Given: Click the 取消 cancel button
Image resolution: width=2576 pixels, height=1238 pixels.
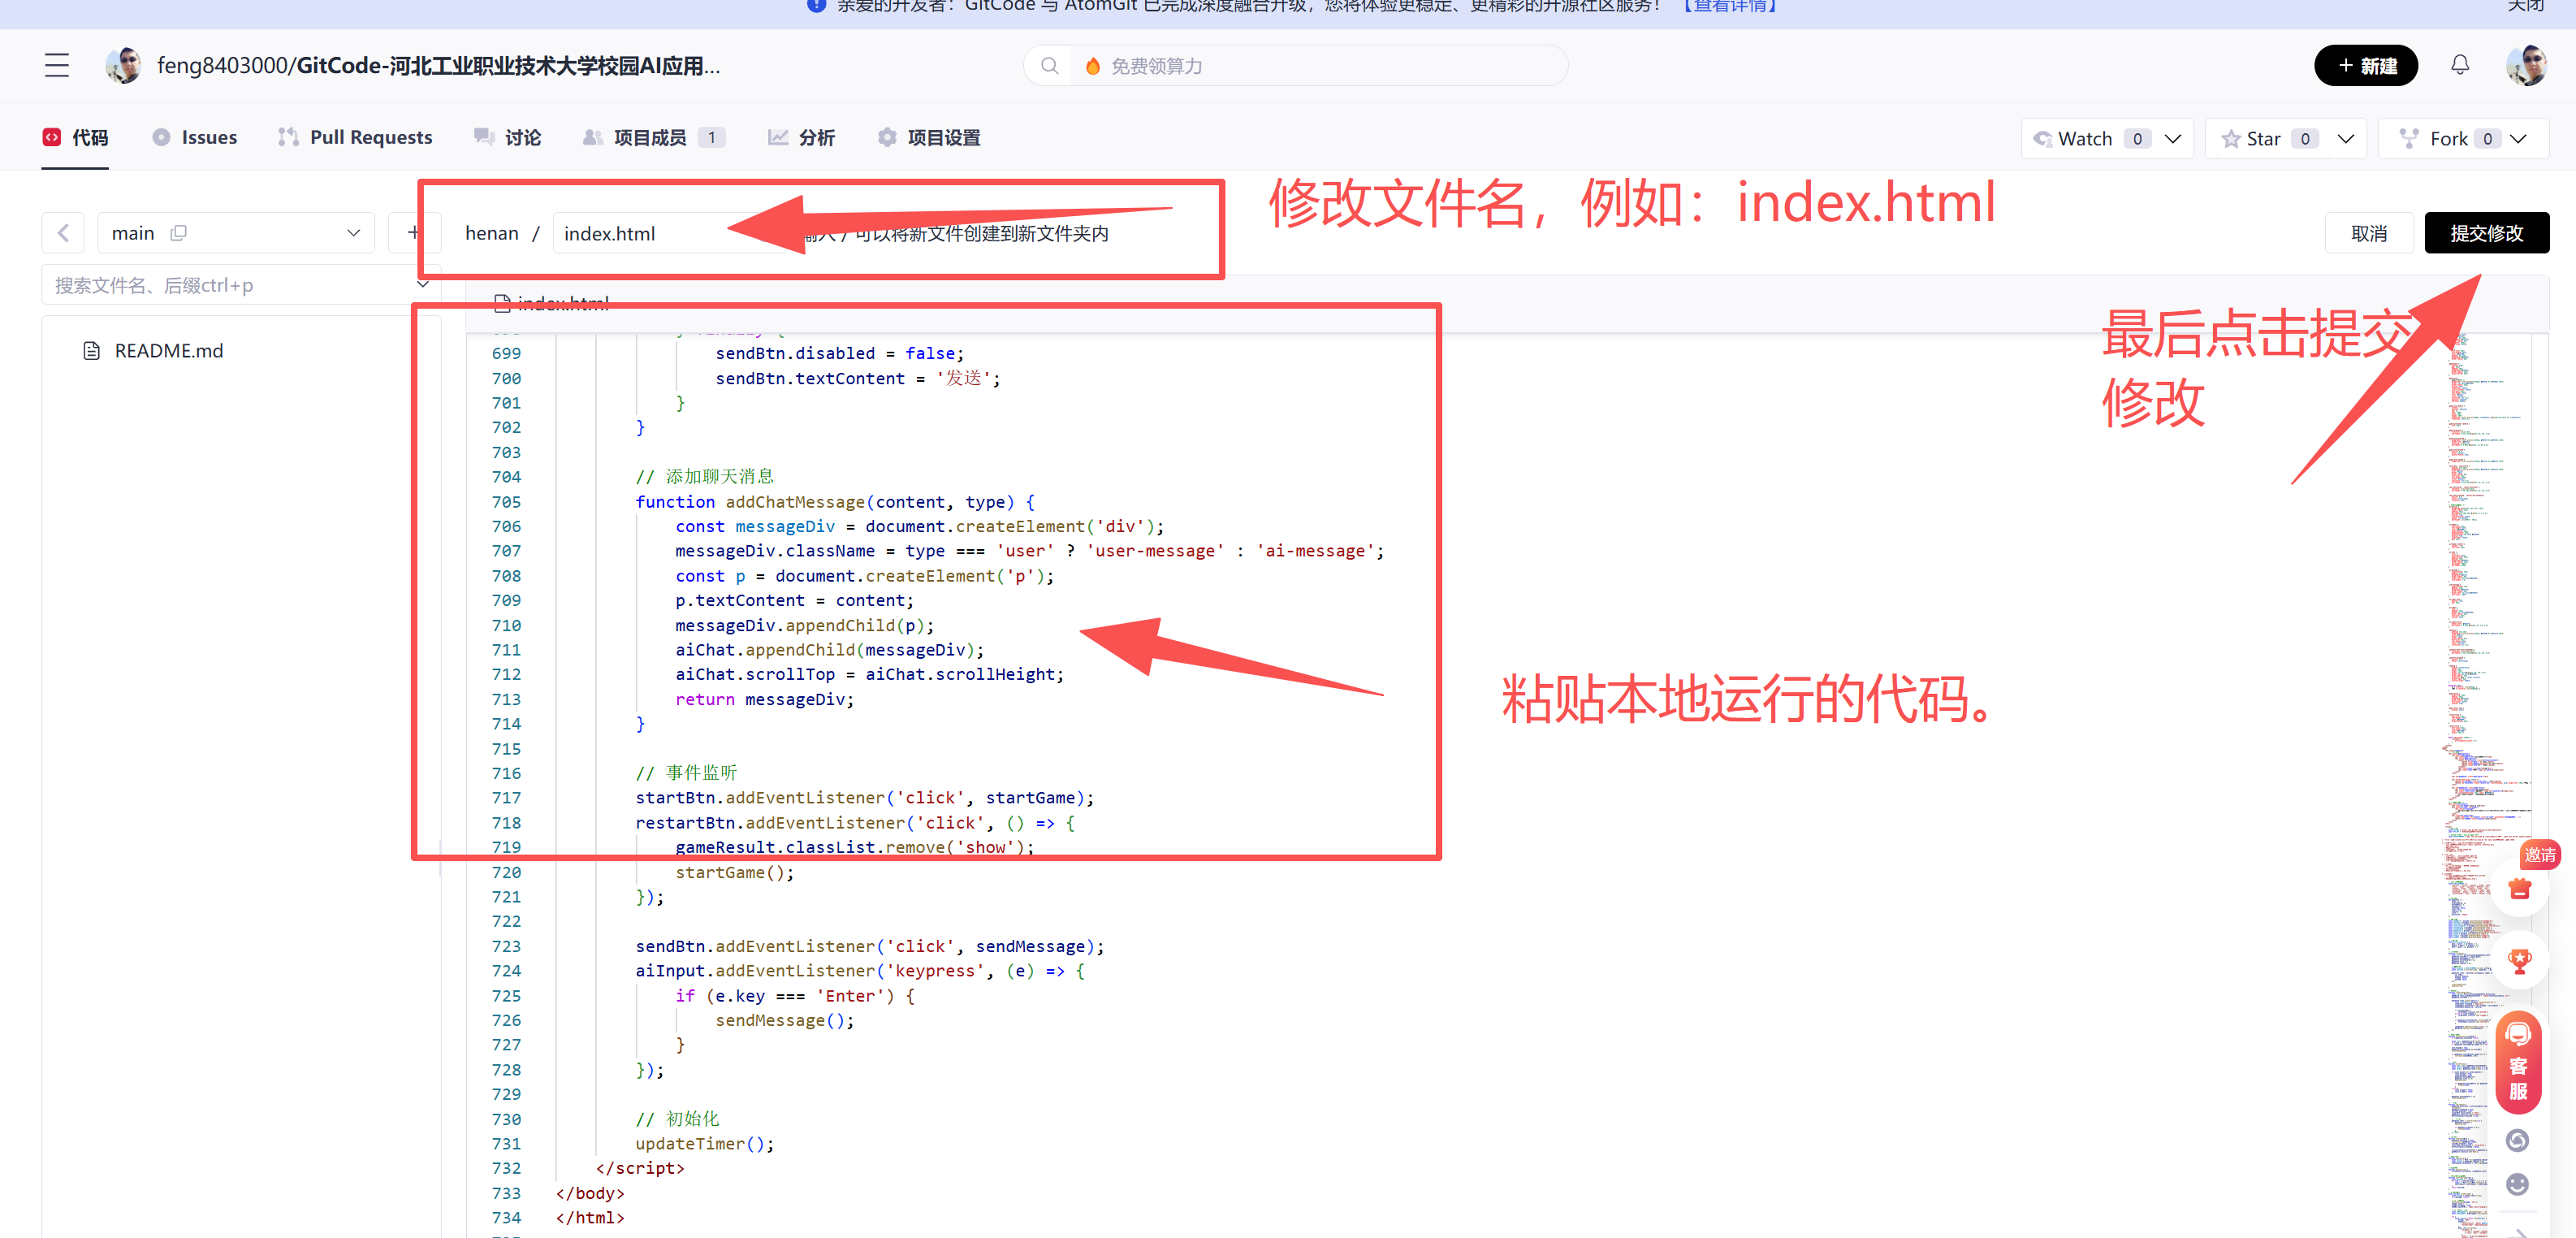Looking at the screenshot, I should click(2368, 233).
